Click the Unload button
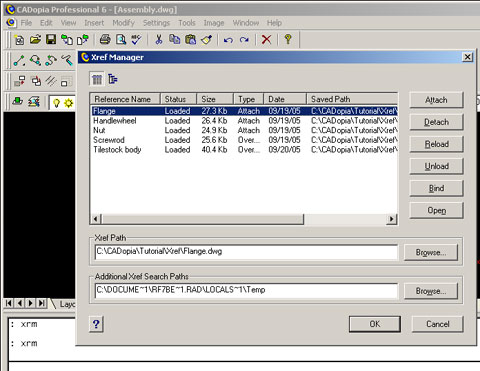480x371 pixels. click(x=436, y=166)
